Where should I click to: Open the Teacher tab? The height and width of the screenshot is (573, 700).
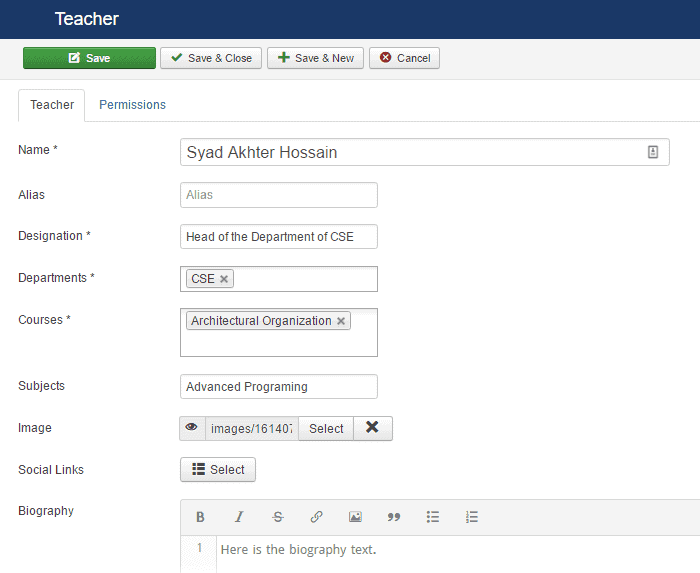click(52, 105)
